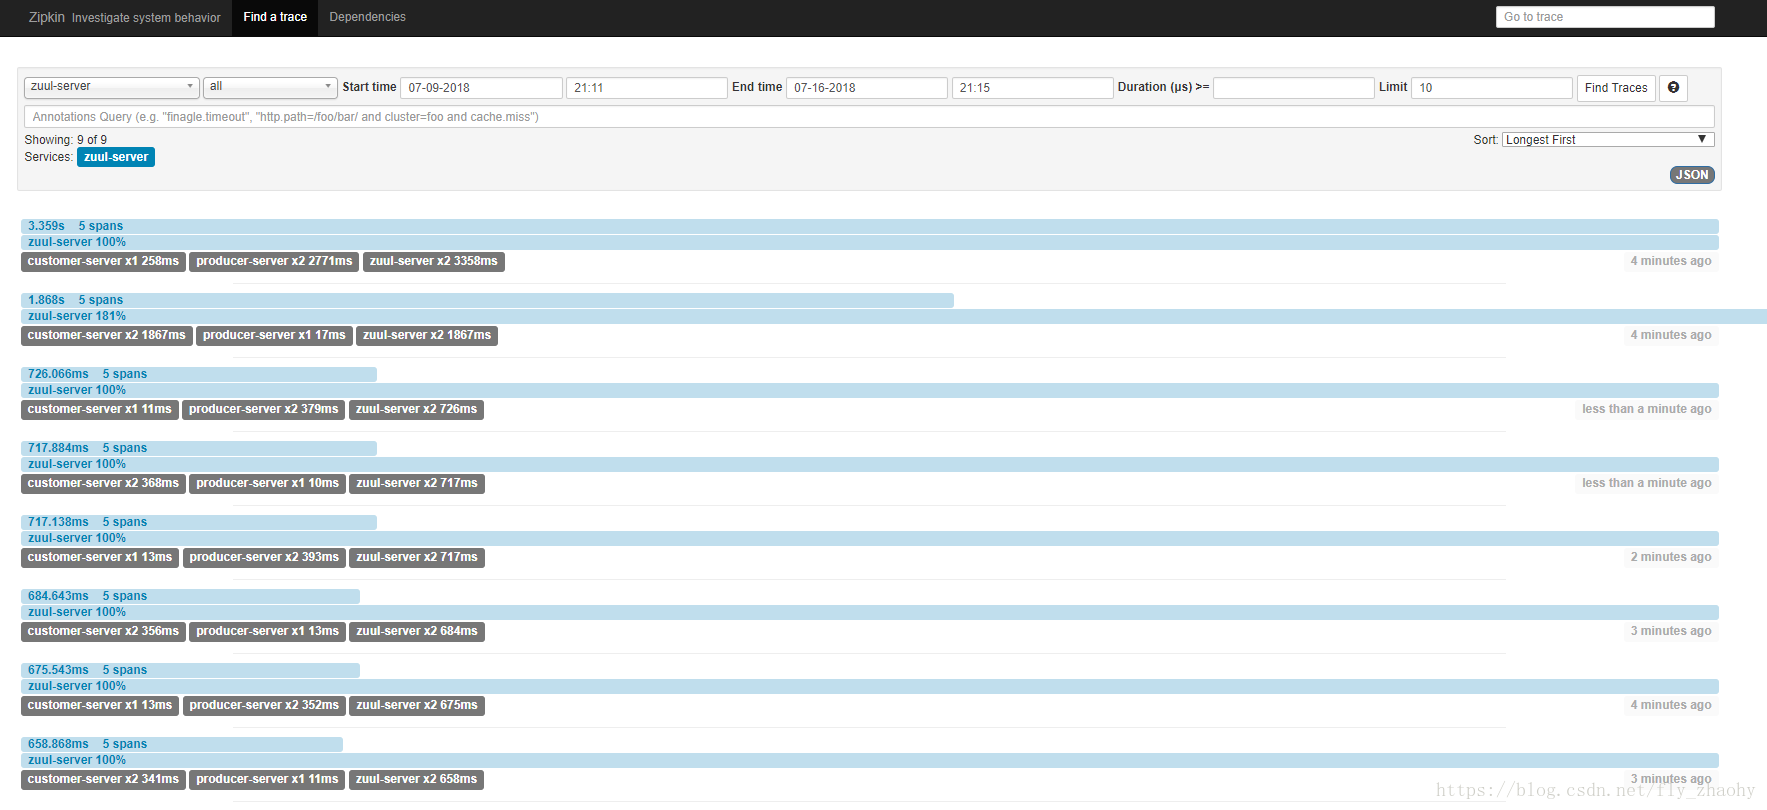The image size is (1767, 810).
Task: Click the help question mark icon
Action: (1673, 88)
